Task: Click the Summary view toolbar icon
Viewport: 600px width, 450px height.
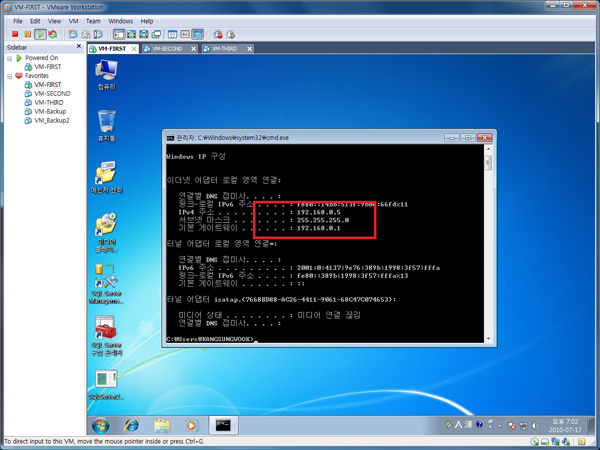Action: coord(172,34)
